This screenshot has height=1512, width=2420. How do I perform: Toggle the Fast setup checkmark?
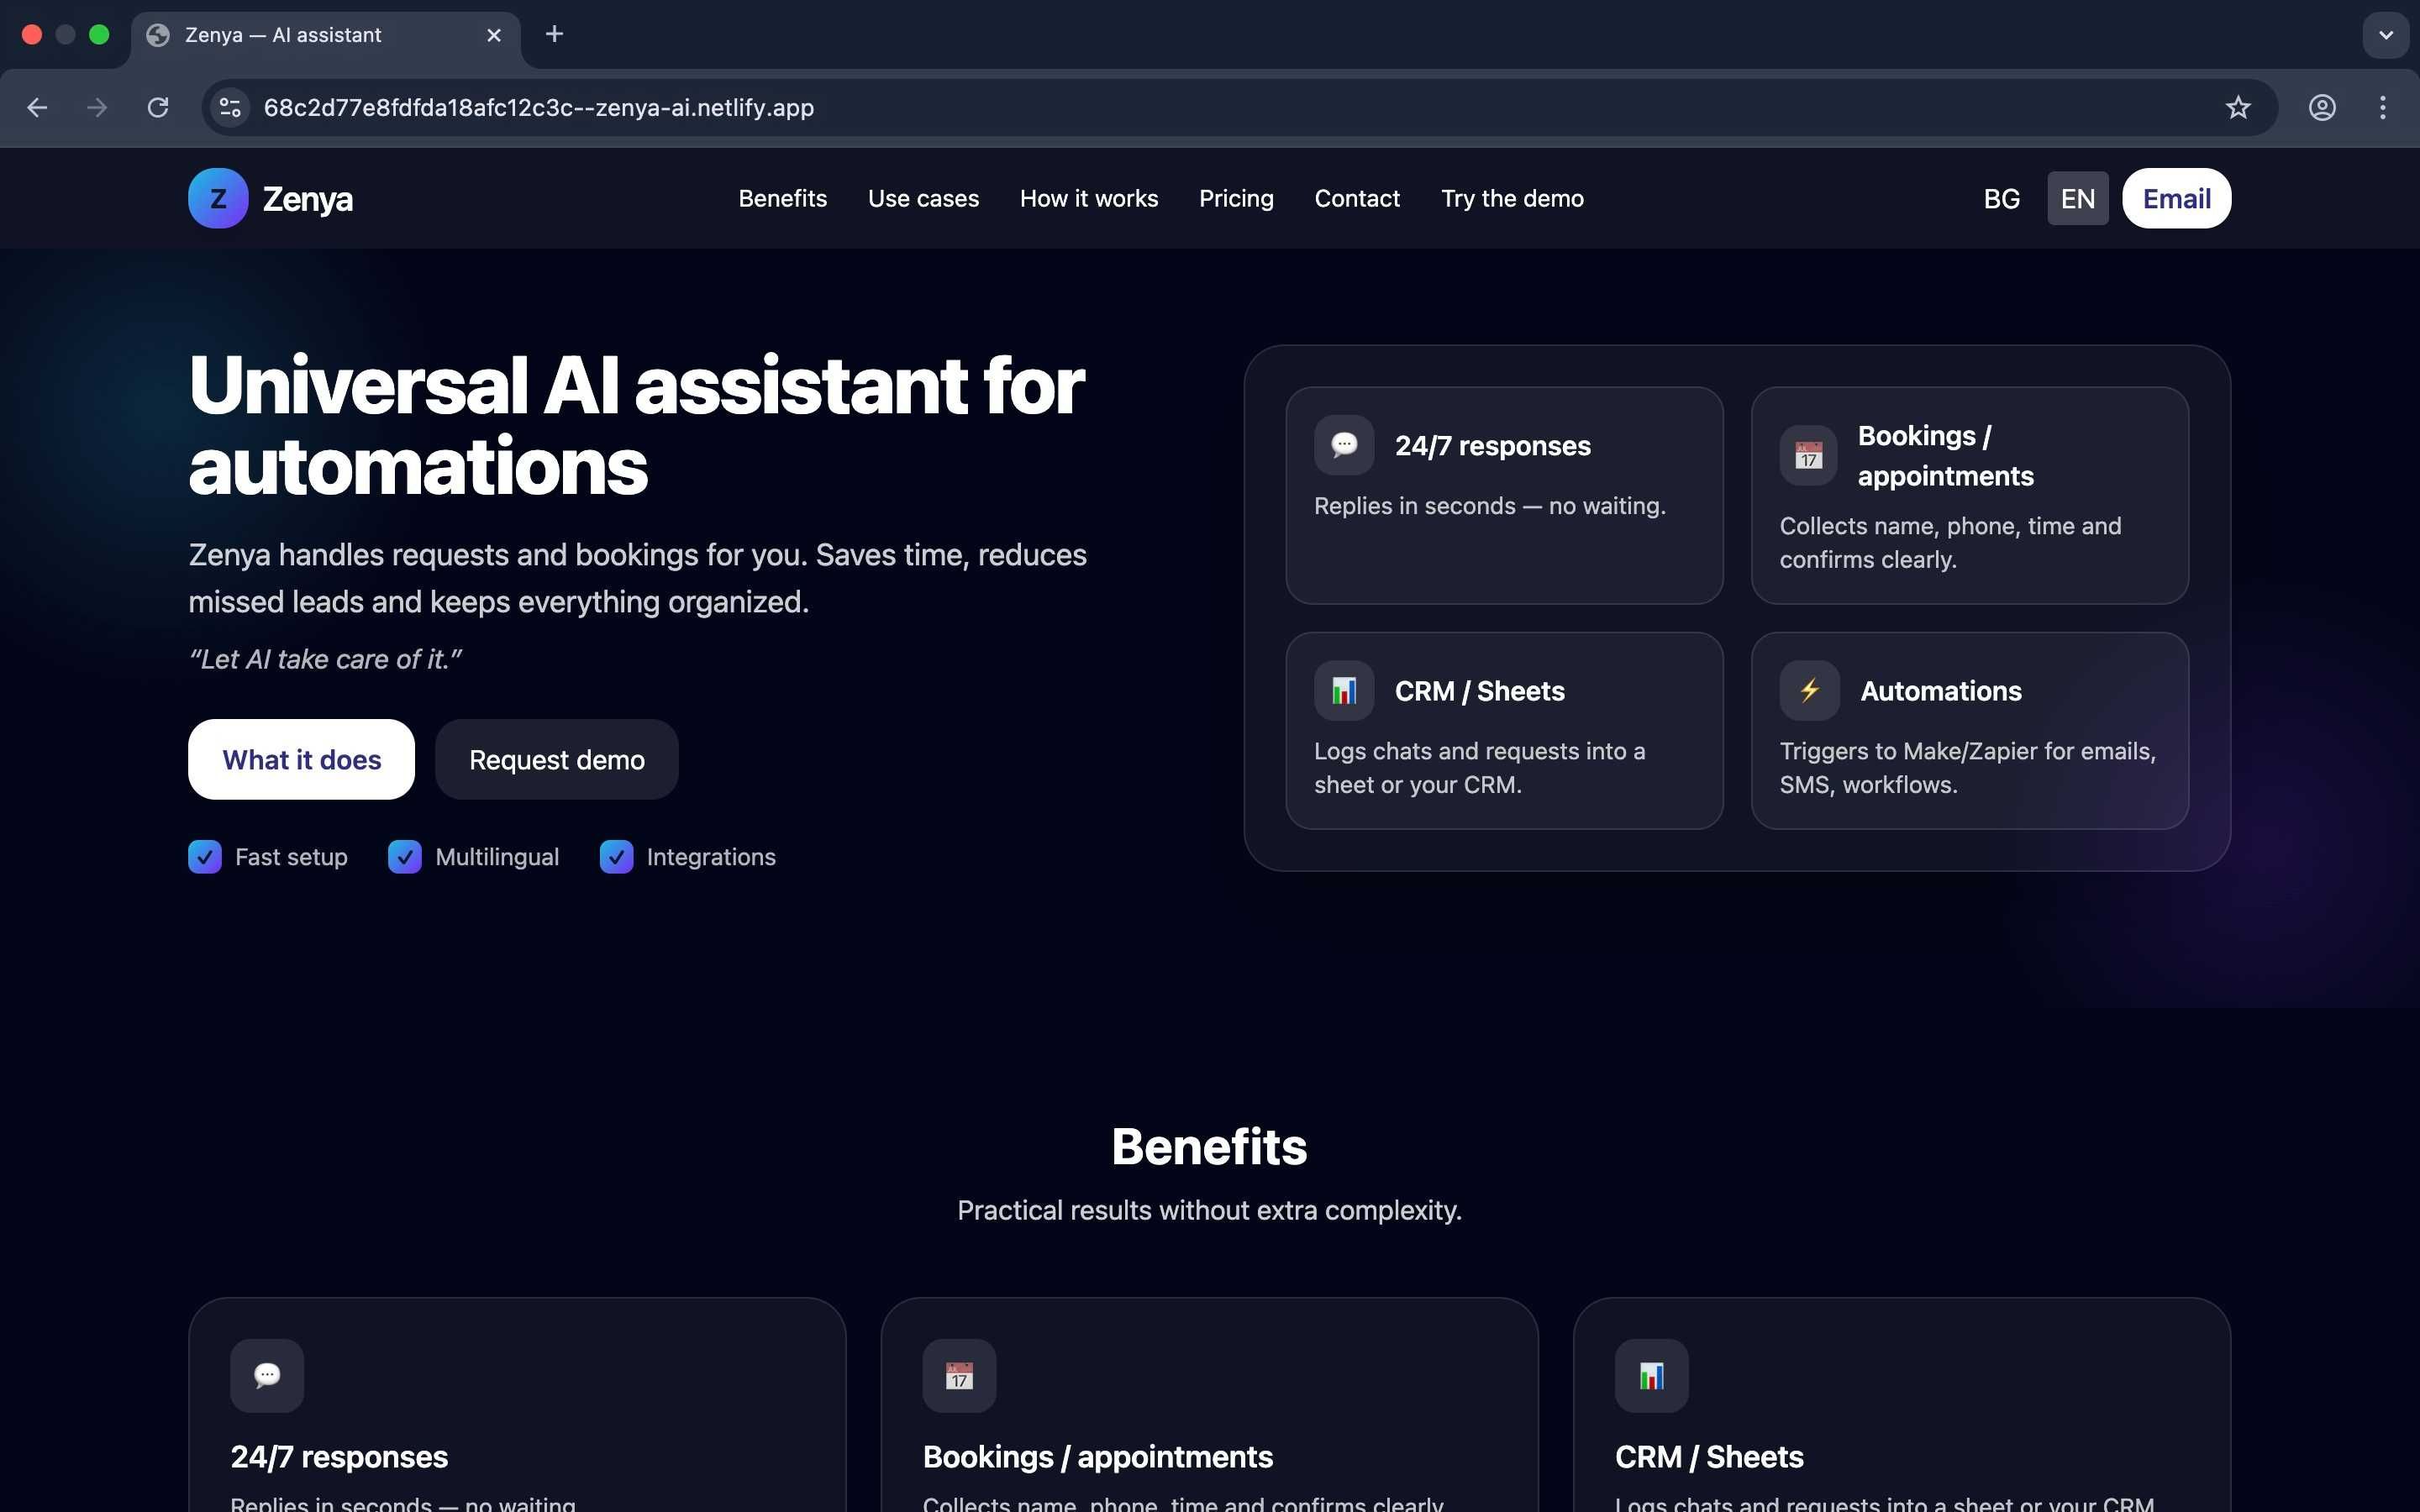pos(205,857)
